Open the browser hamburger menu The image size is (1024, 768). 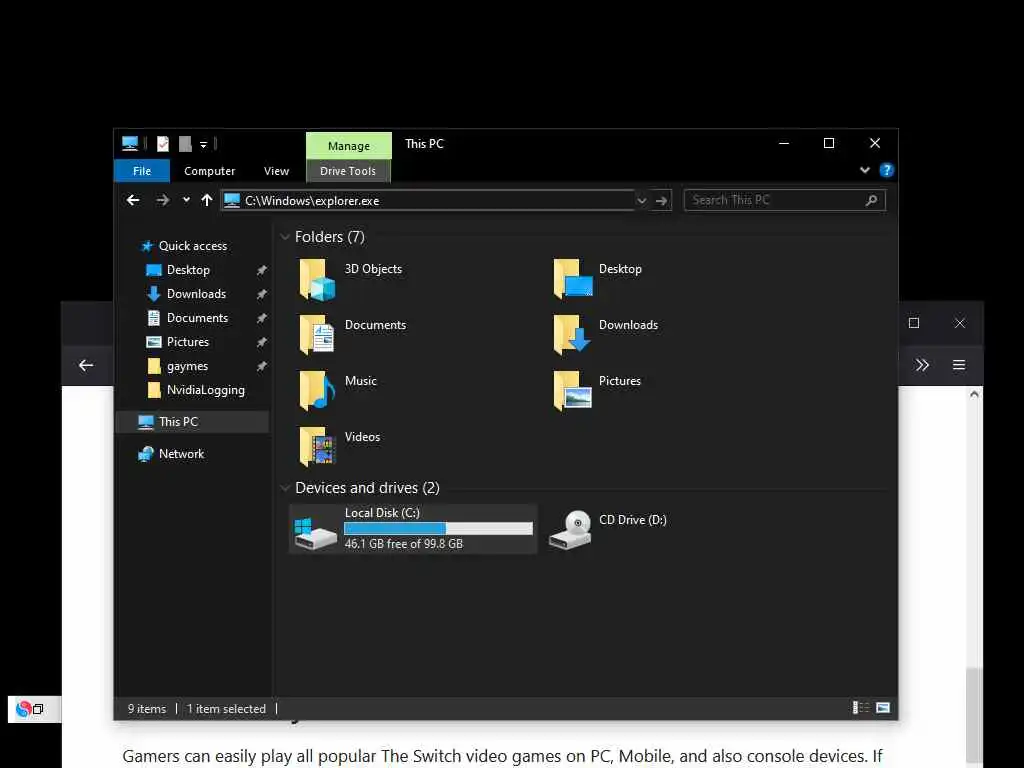point(959,365)
